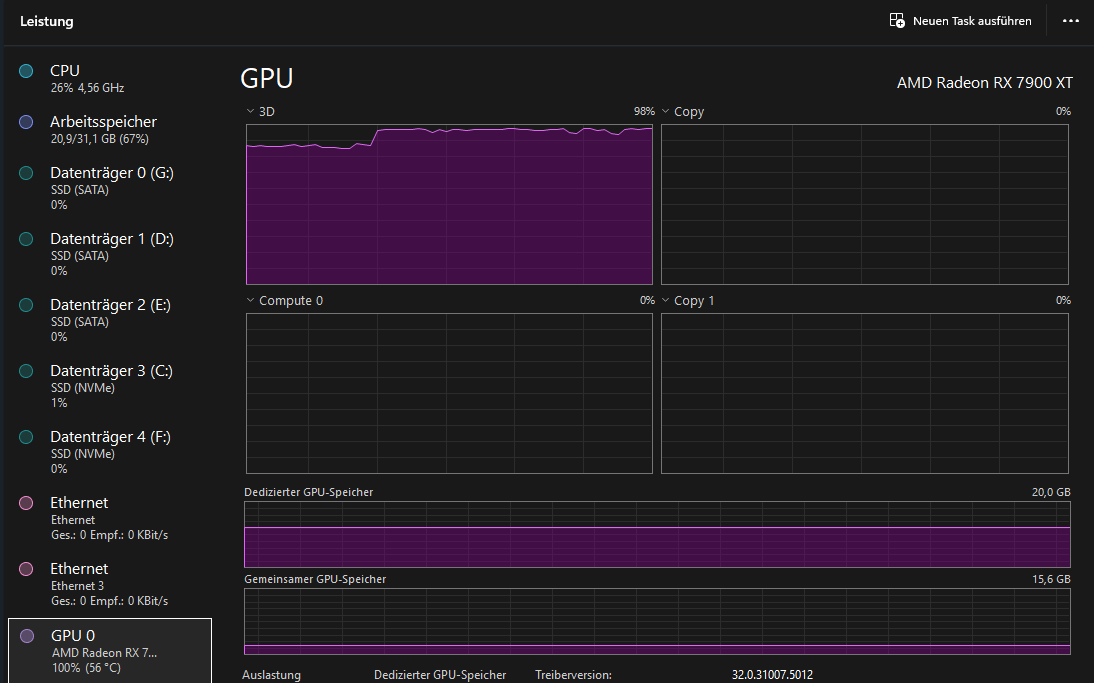Image resolution: width=1094 pixels, height=683 pixels.
Task: Click the Dedizierter GPU-Speicher graph label
Action: coord(308,492)
